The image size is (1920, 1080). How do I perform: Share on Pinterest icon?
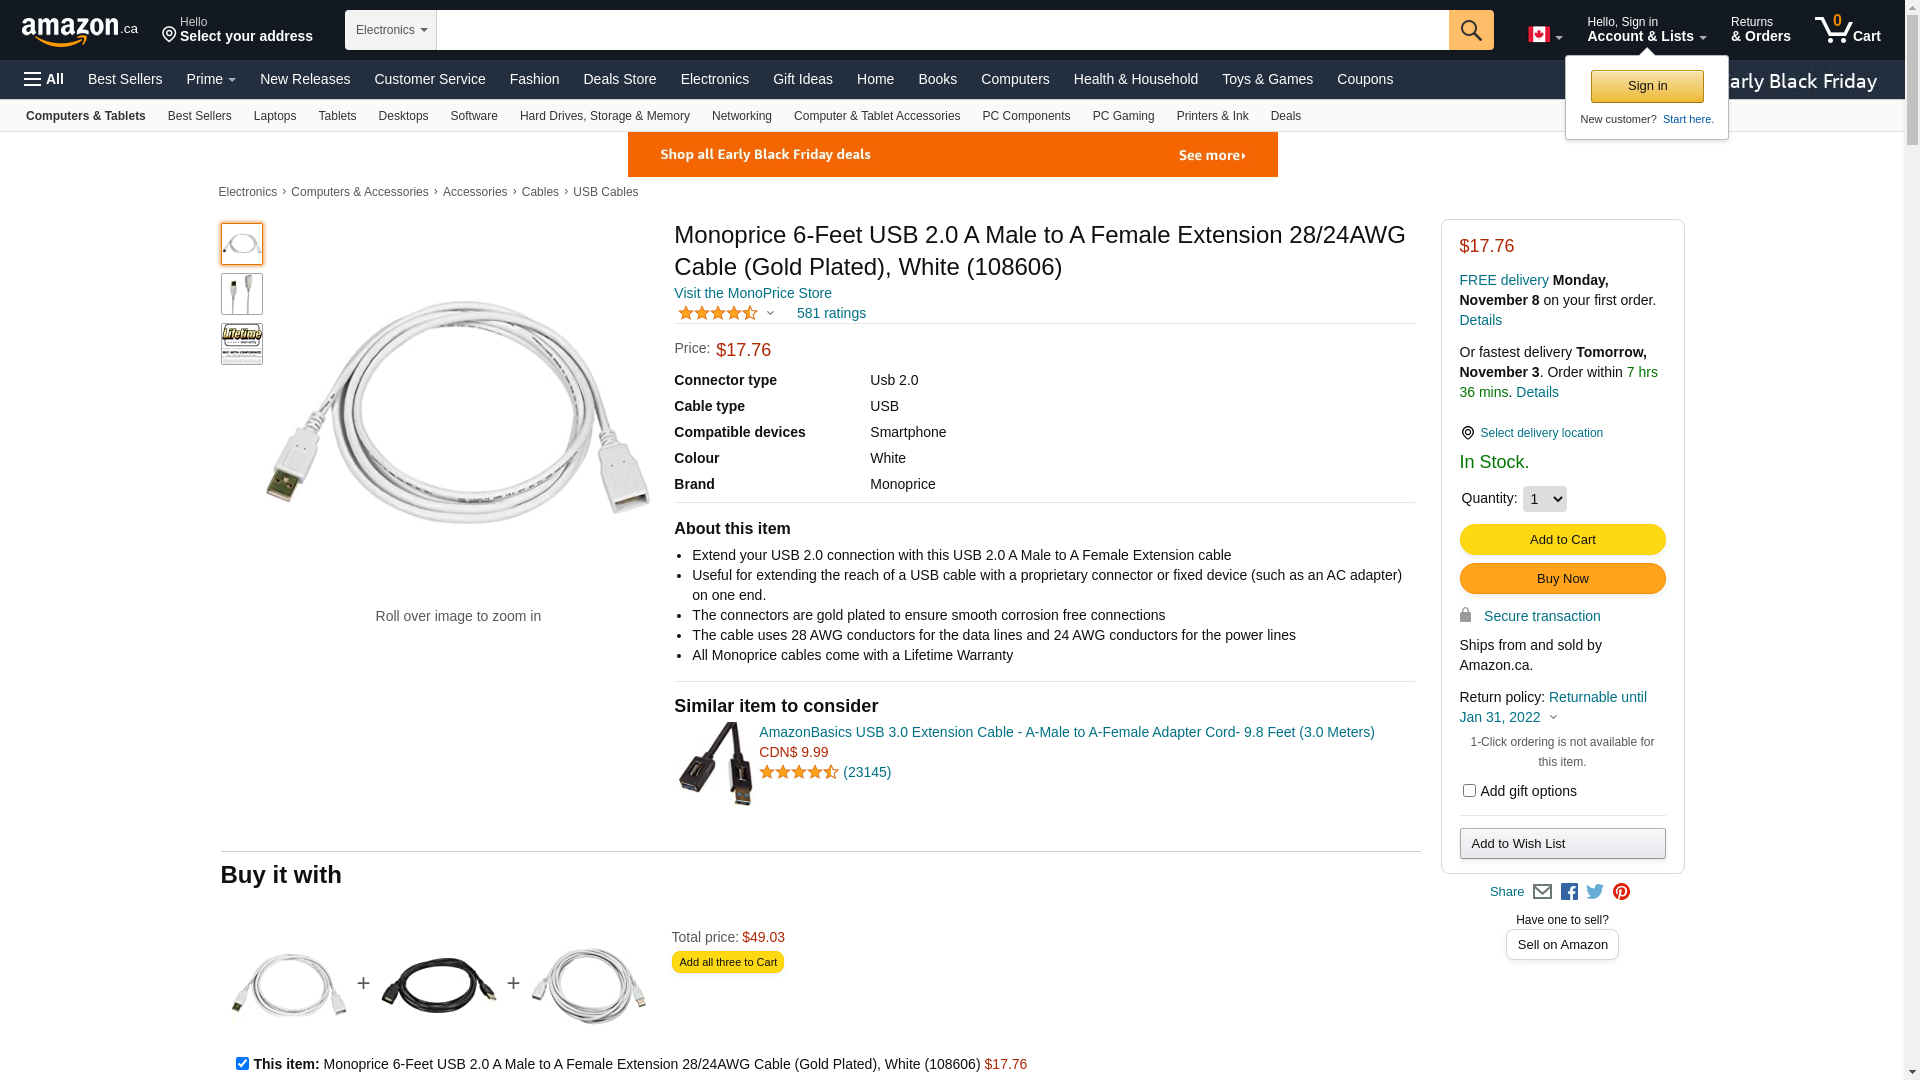coord(1621,892)
